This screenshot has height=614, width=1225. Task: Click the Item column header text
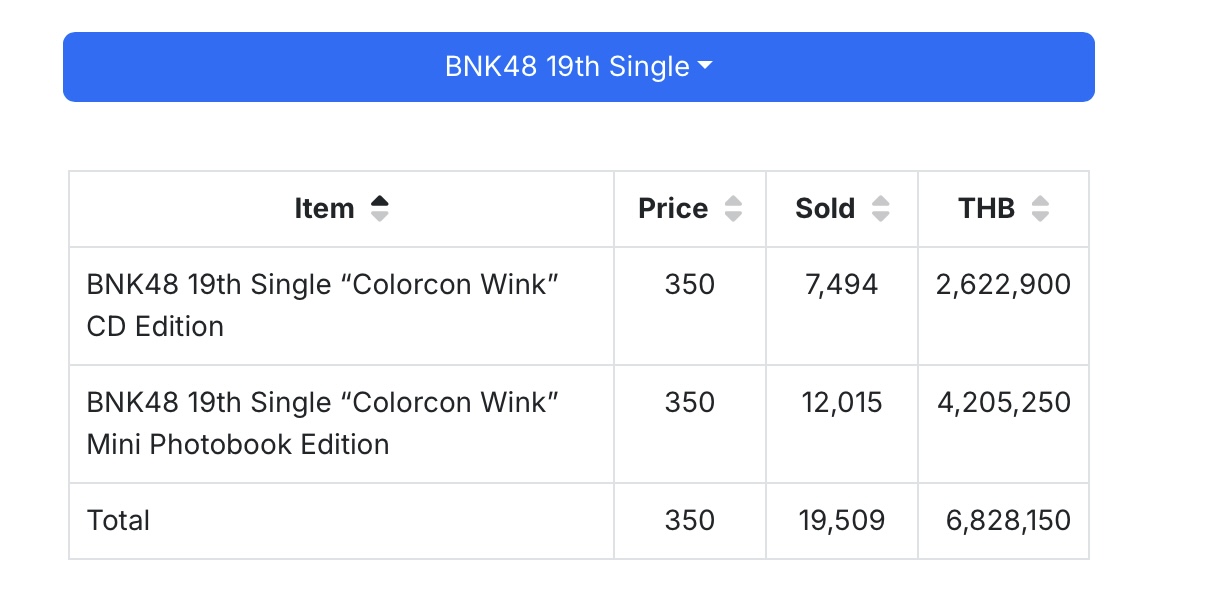[x=324, y=208]
